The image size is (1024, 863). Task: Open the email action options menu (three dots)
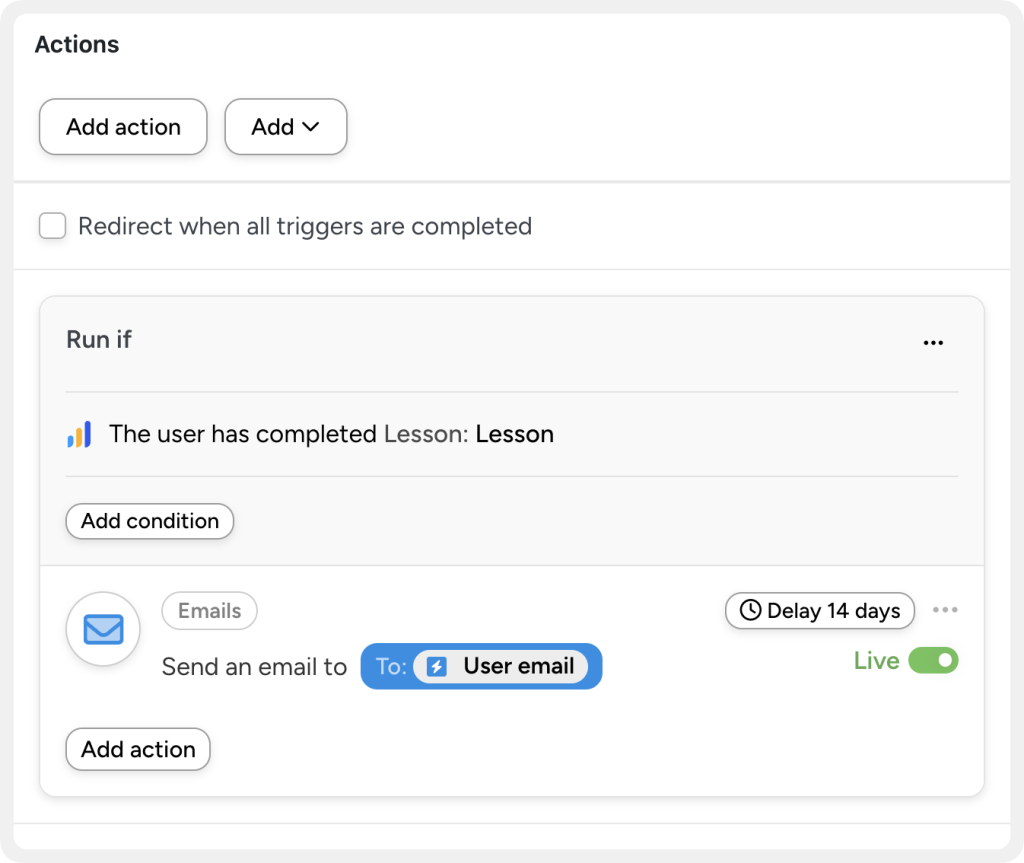pyautogui.click(x=945, y=610)
